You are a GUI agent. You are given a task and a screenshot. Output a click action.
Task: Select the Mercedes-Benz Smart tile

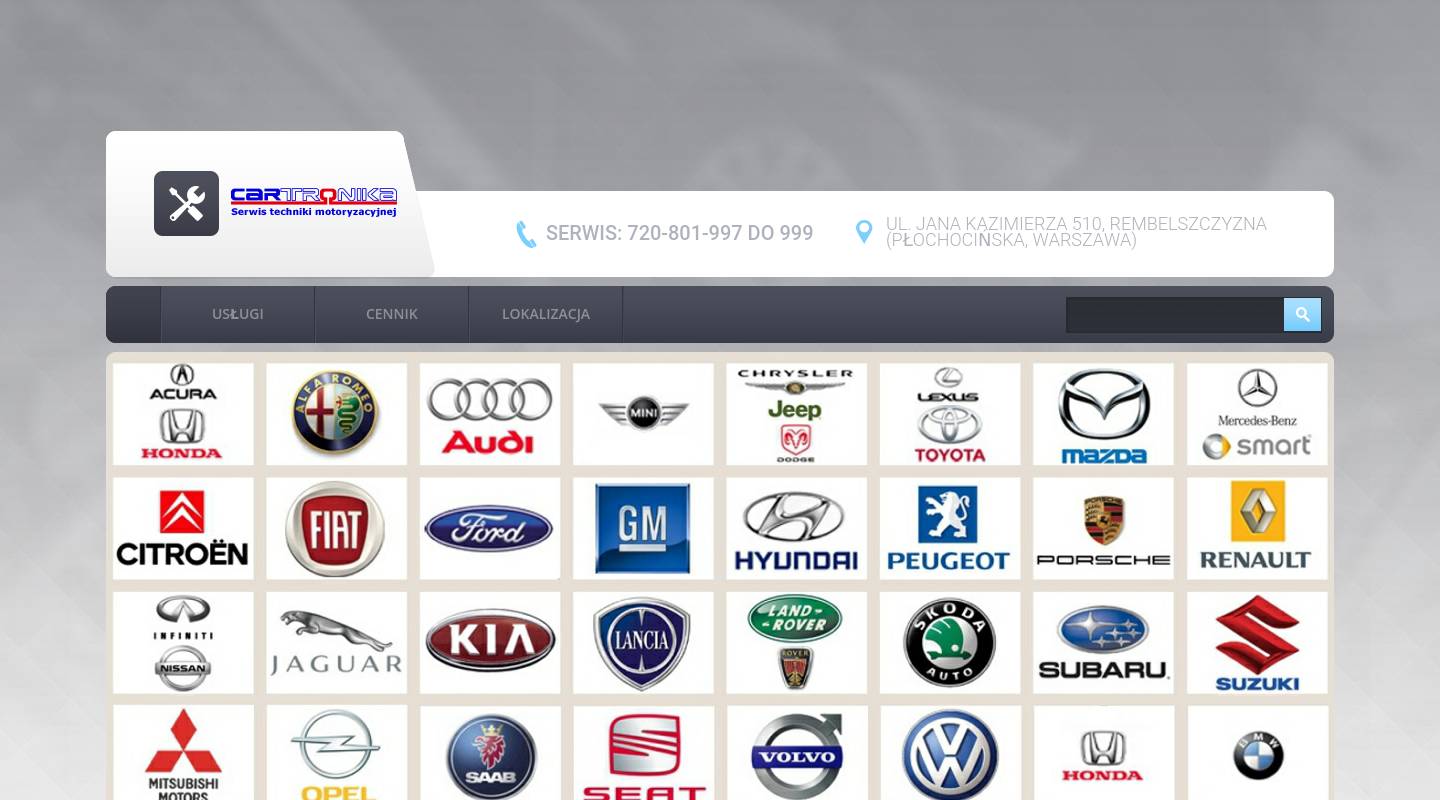(1257, 414)
